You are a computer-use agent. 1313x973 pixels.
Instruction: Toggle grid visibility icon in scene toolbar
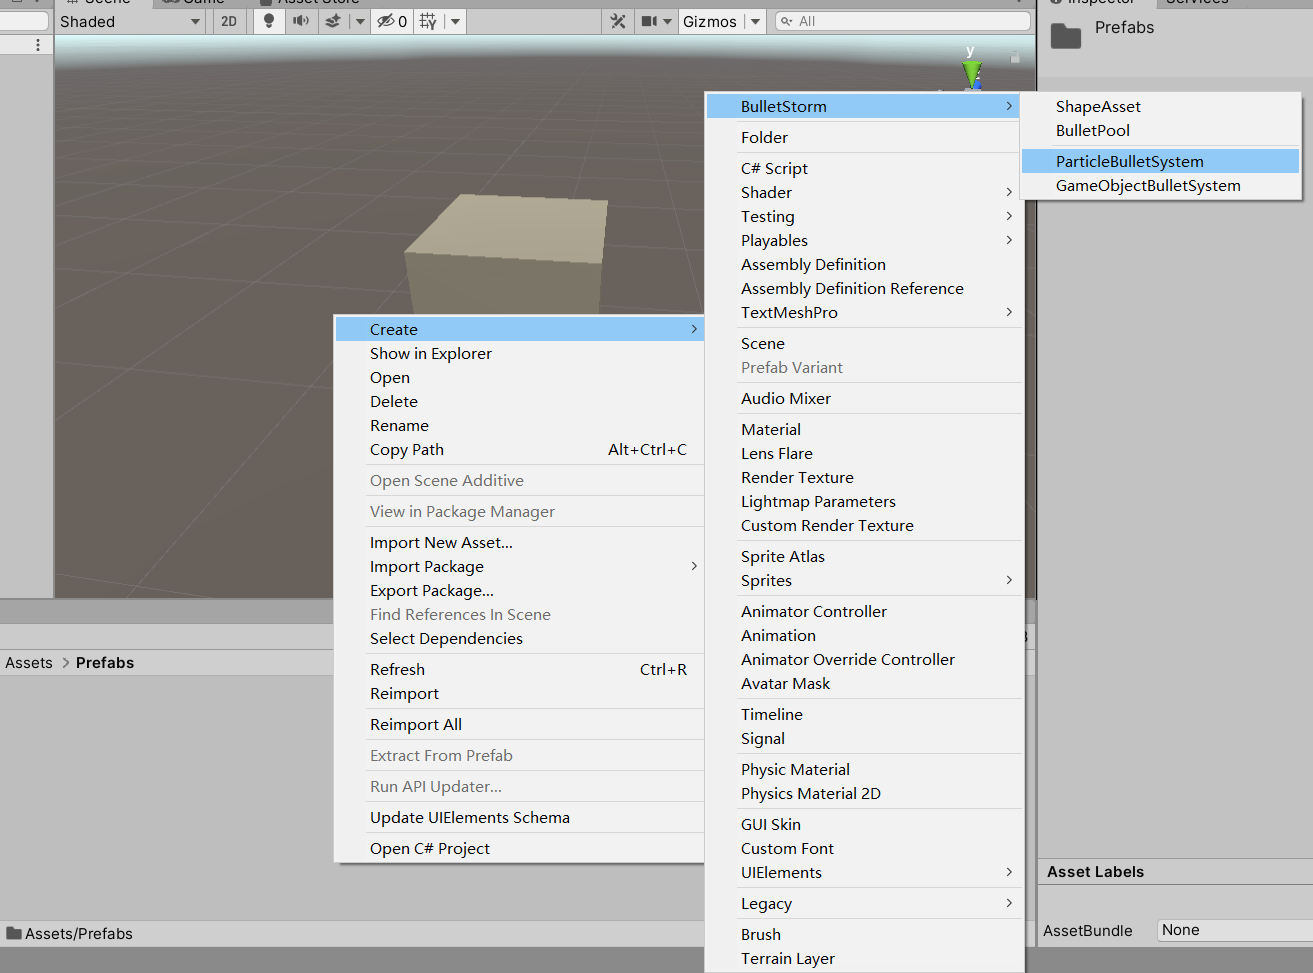click(428, 21)
